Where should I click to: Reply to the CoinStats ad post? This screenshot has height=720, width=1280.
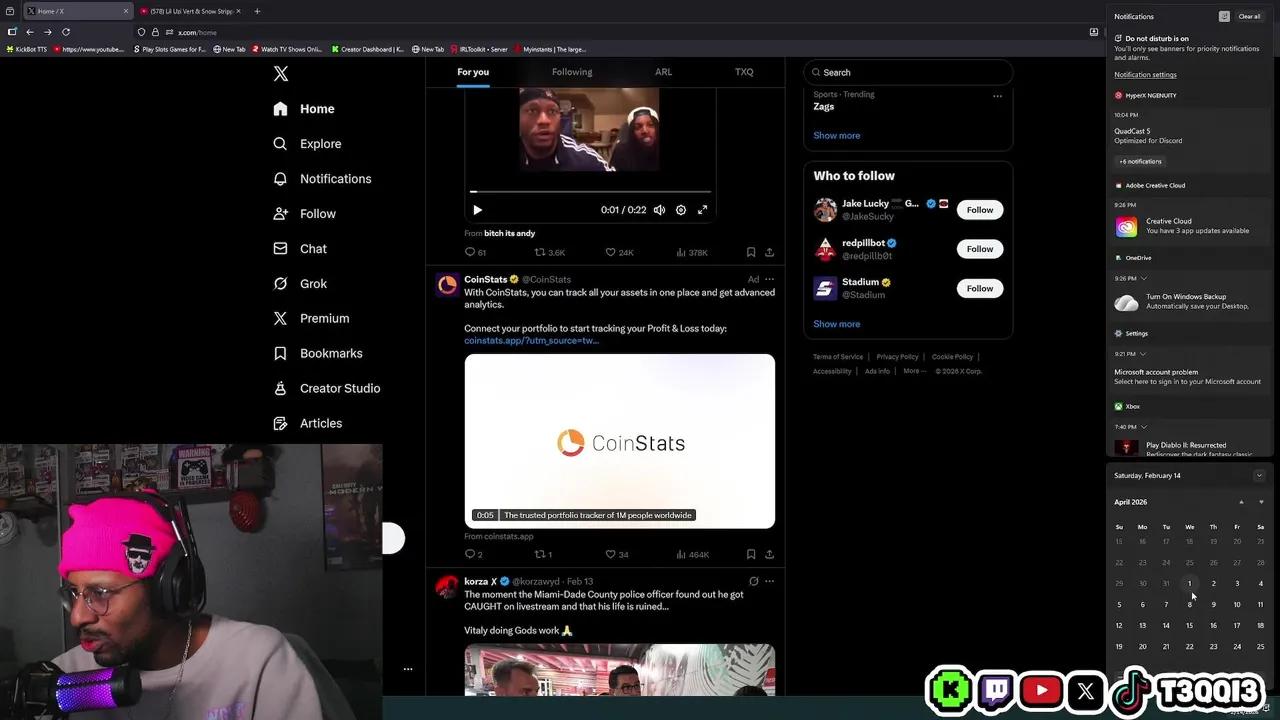(473, 554)
